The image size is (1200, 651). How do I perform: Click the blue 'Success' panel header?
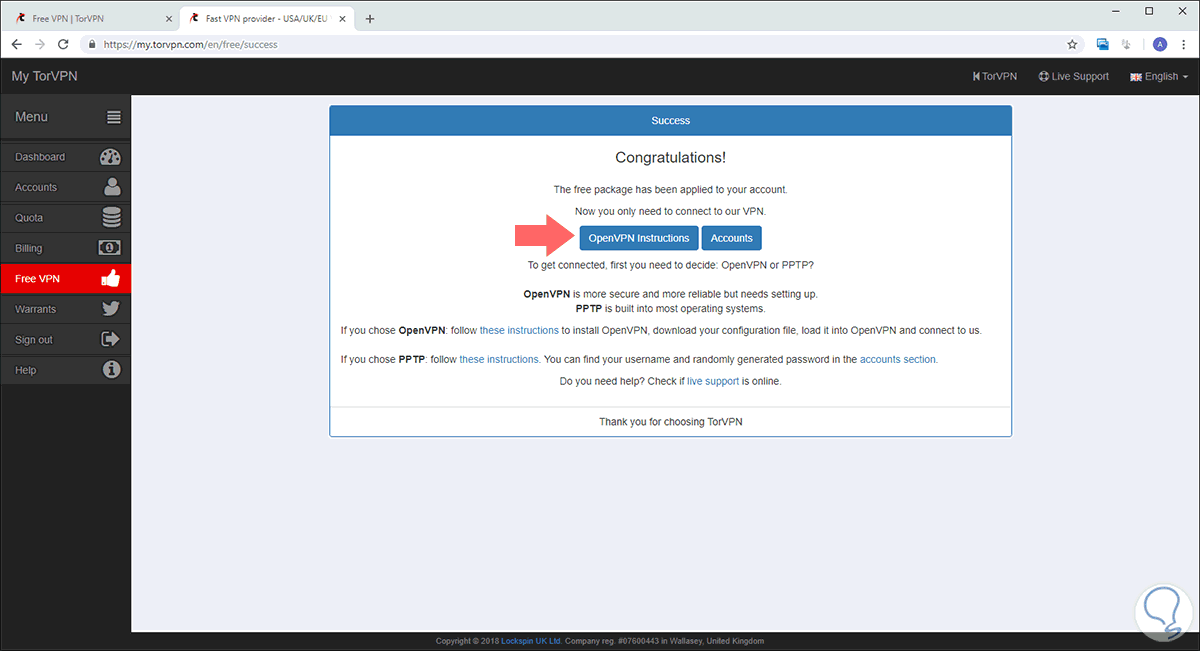click(x=671, y=120)
